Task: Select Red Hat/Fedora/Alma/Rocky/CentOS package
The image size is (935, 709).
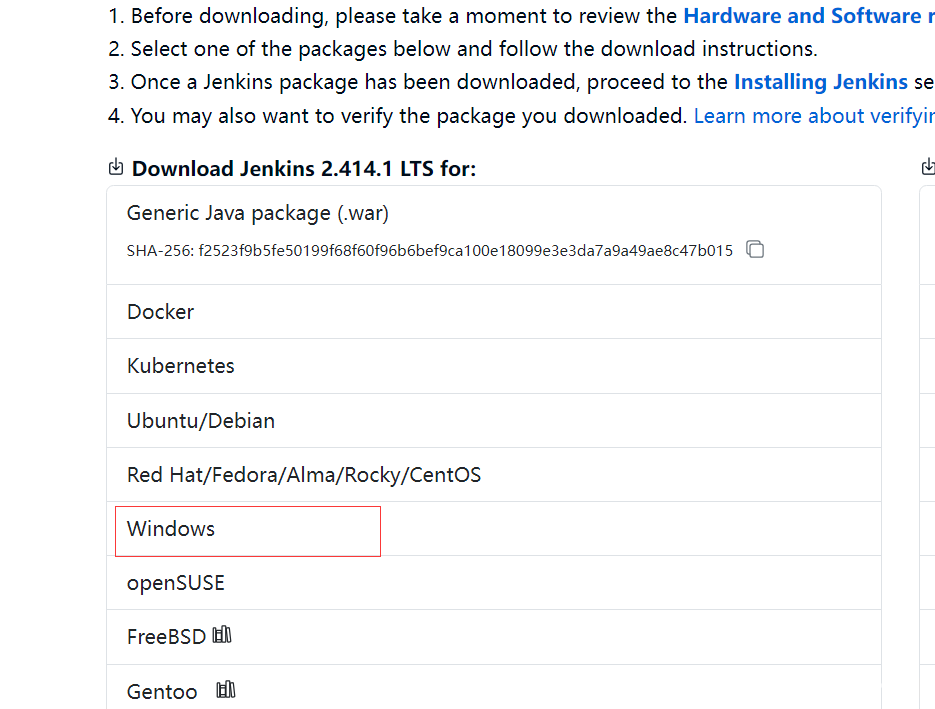Action: pos(494,475)
